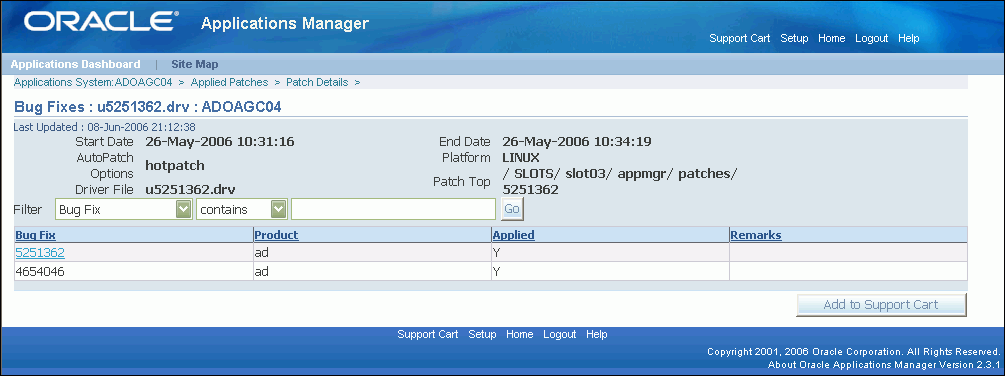The width and height of the screenshot is (1005, 376).
Task: Click the End Date value 10:34:19
Action: (x=577, y=142)
